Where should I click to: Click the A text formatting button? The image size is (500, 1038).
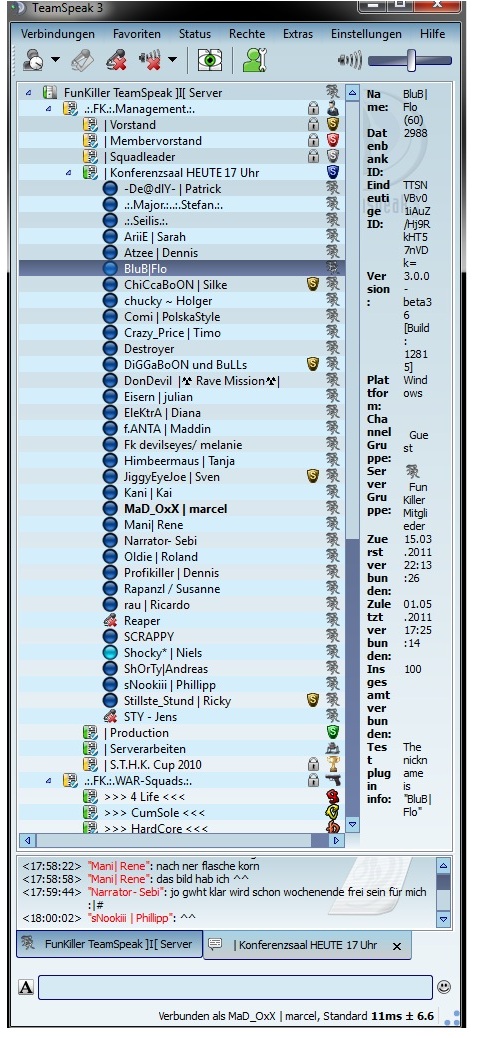click(x=26, y=988)
